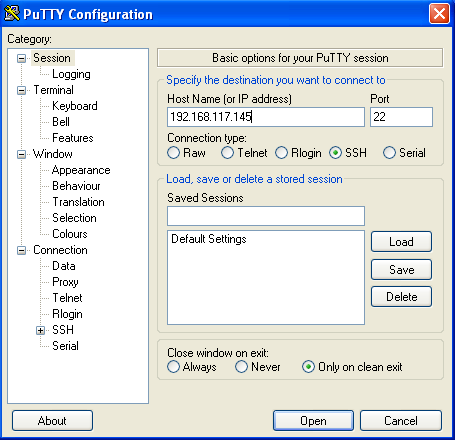Set close window on exit to Never
This screenshot has width=455, height=440.
click(241, 367)
